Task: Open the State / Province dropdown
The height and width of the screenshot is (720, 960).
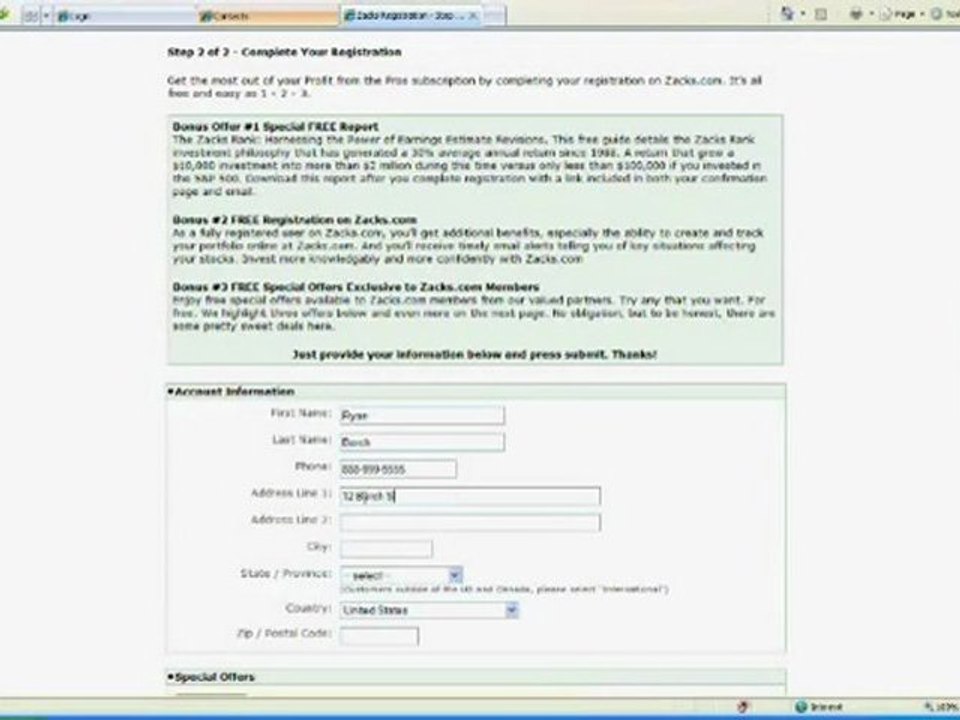Action: click(402, 576)
